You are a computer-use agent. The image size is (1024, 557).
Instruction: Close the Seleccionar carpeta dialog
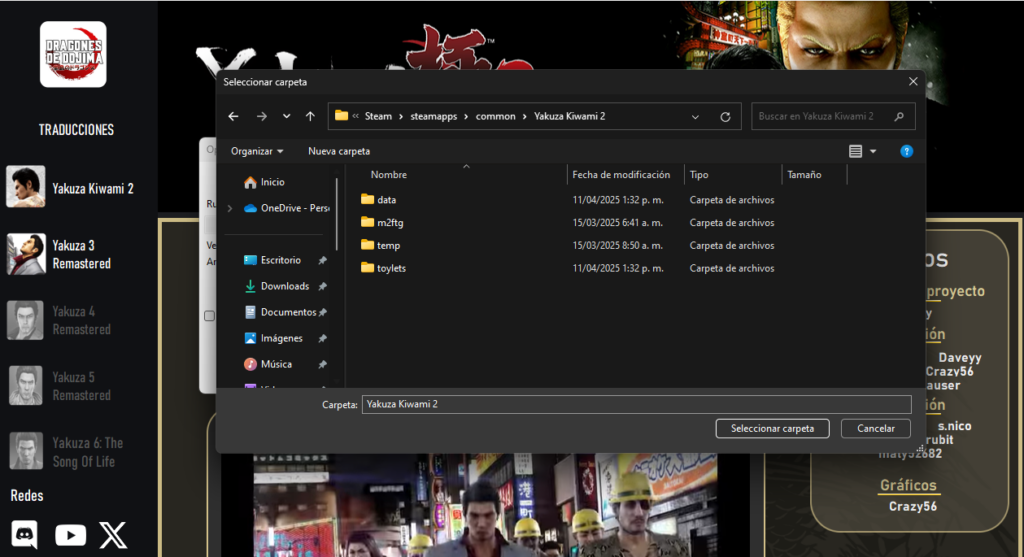tap(913, 82)
